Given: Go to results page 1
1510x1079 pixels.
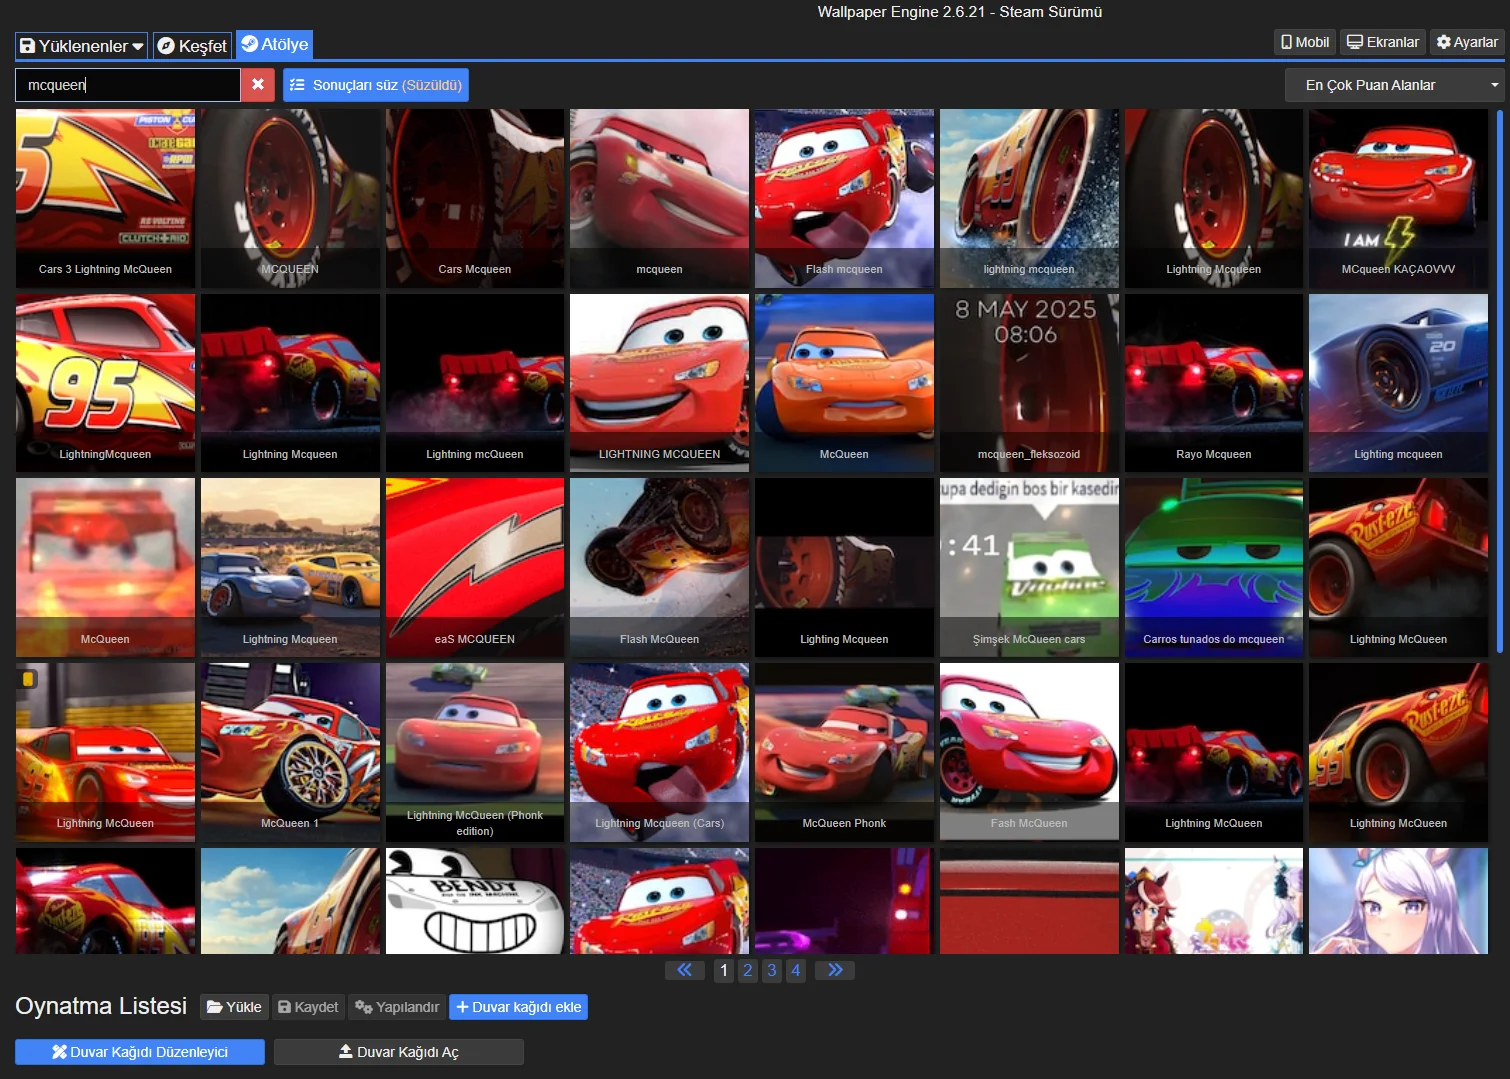Looking at the screenshot, I should 724,970.
